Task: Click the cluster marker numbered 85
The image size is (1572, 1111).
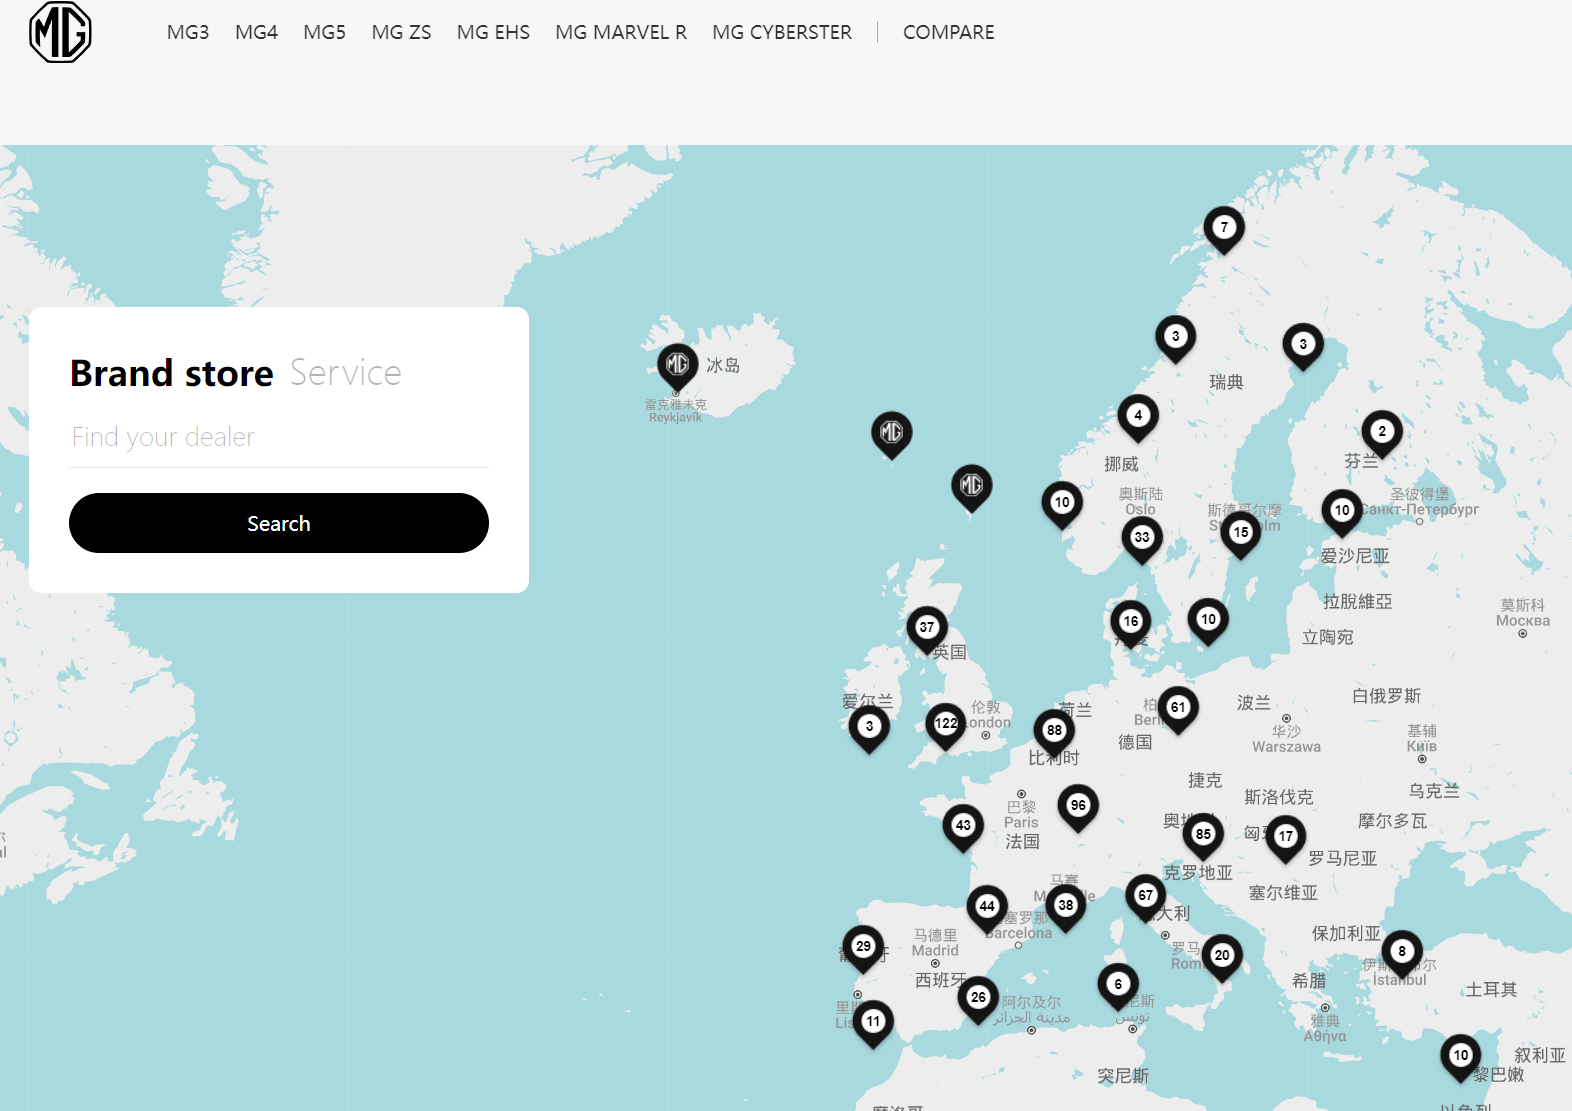Action: click(1203, 835)
